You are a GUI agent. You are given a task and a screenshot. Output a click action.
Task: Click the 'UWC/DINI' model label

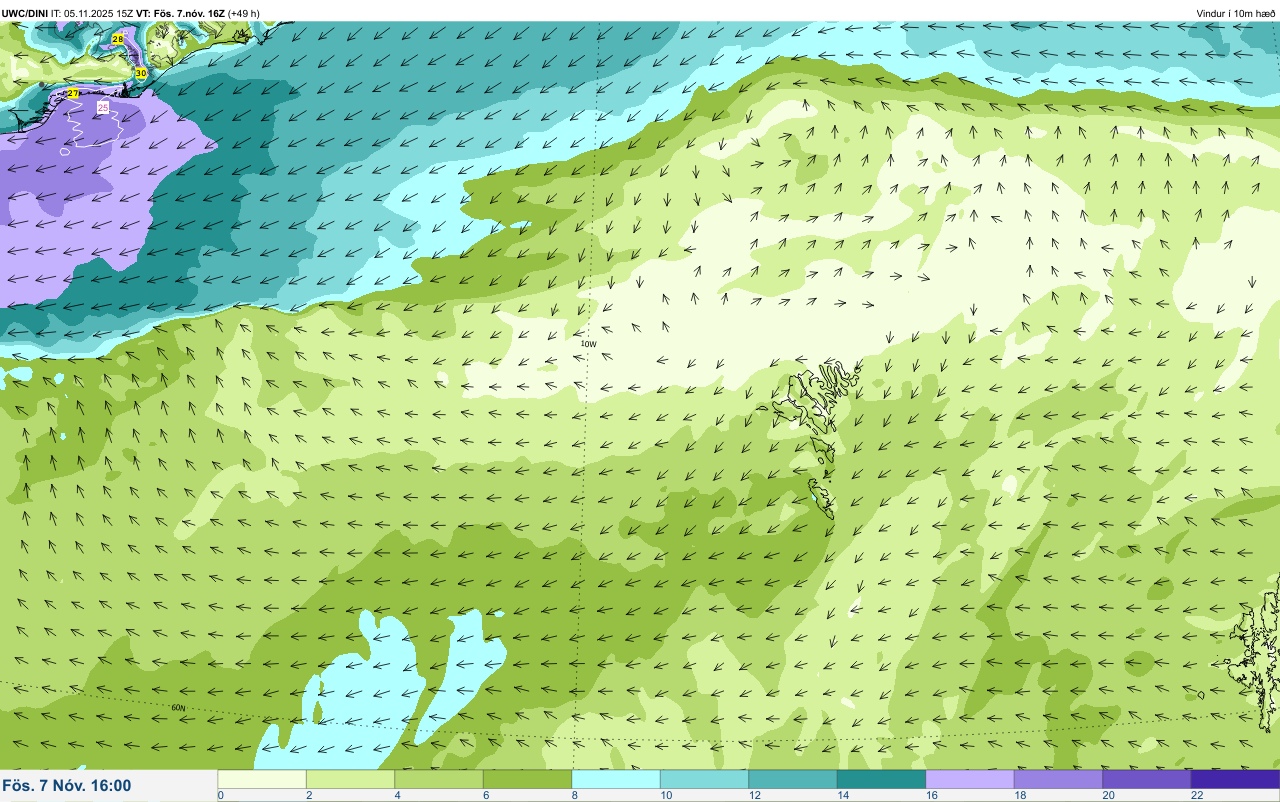pyautogui.click(x=25, y=13)
